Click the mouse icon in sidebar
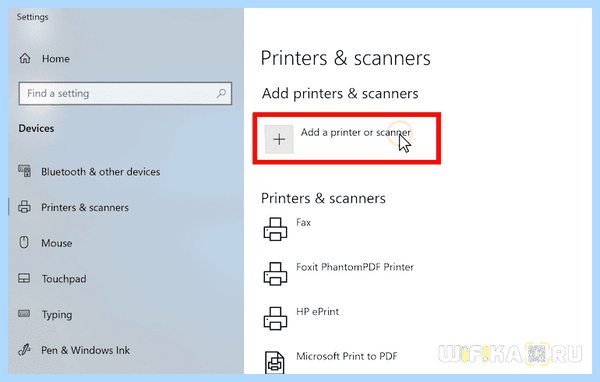This screenshot has height=382, width=600. pos(24,242)
